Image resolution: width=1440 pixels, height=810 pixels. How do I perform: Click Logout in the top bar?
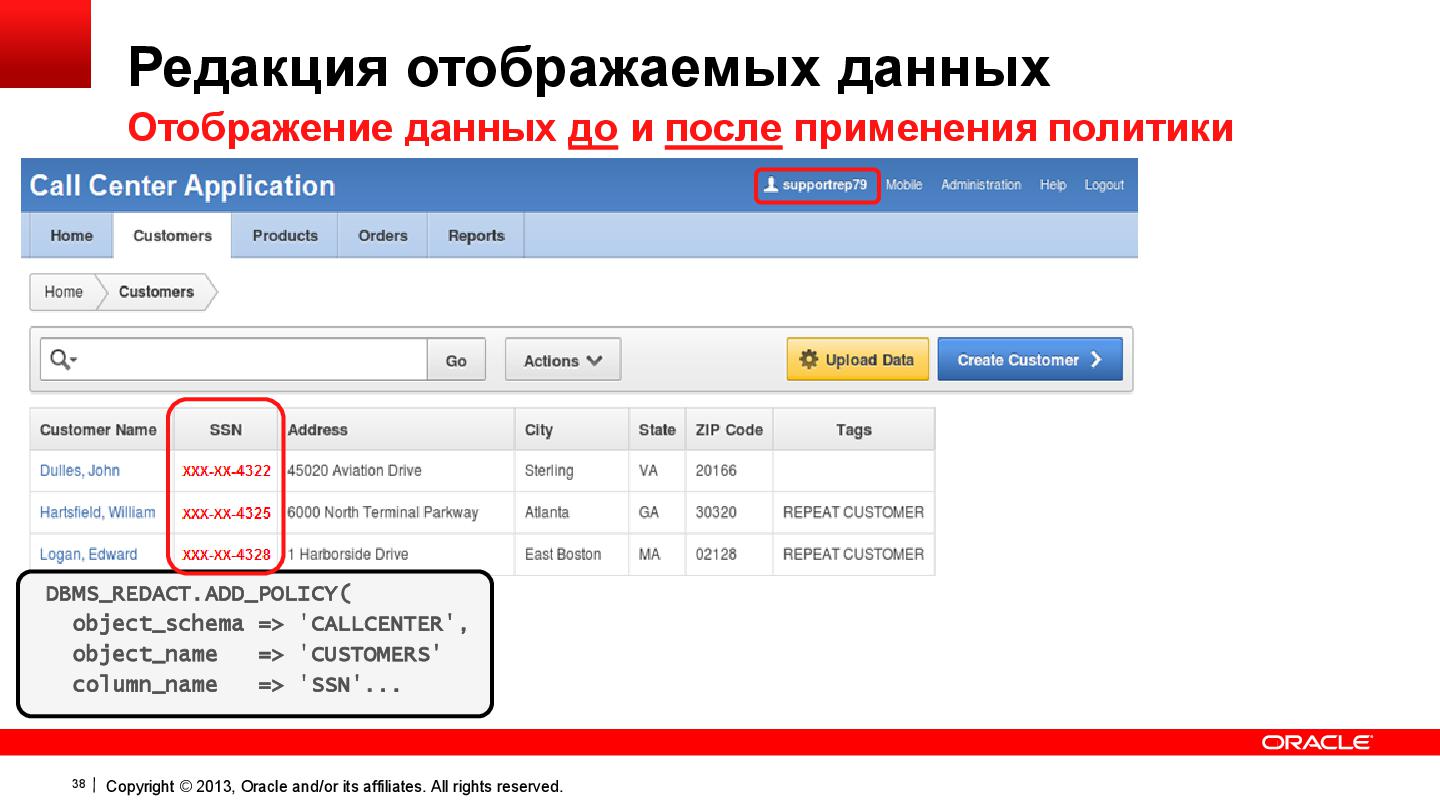1104,185
